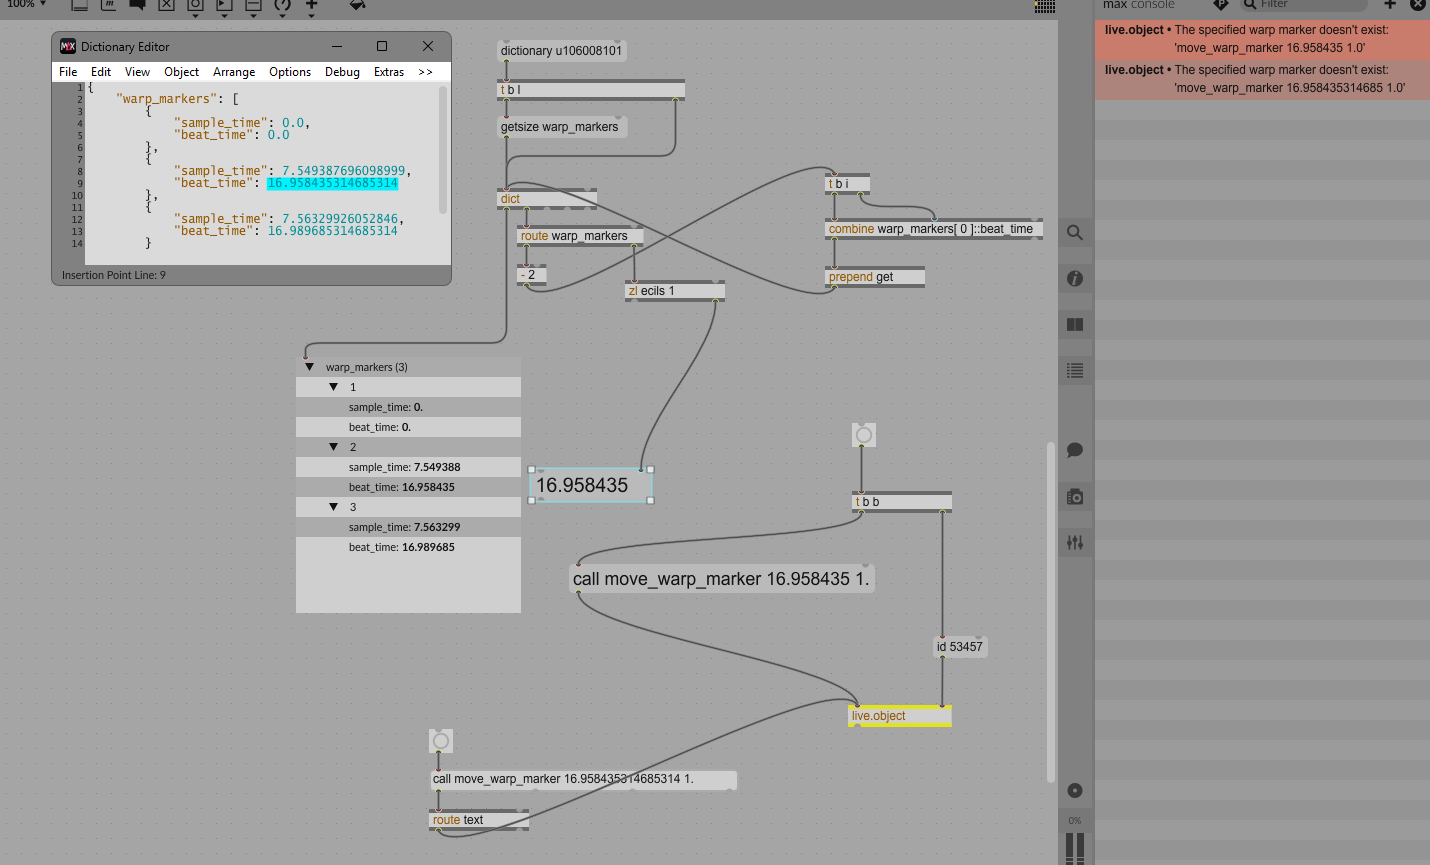Collapse the warp_markers (3) tree node
Viewport: 1430px width, 865px height.
pos(310,367)
